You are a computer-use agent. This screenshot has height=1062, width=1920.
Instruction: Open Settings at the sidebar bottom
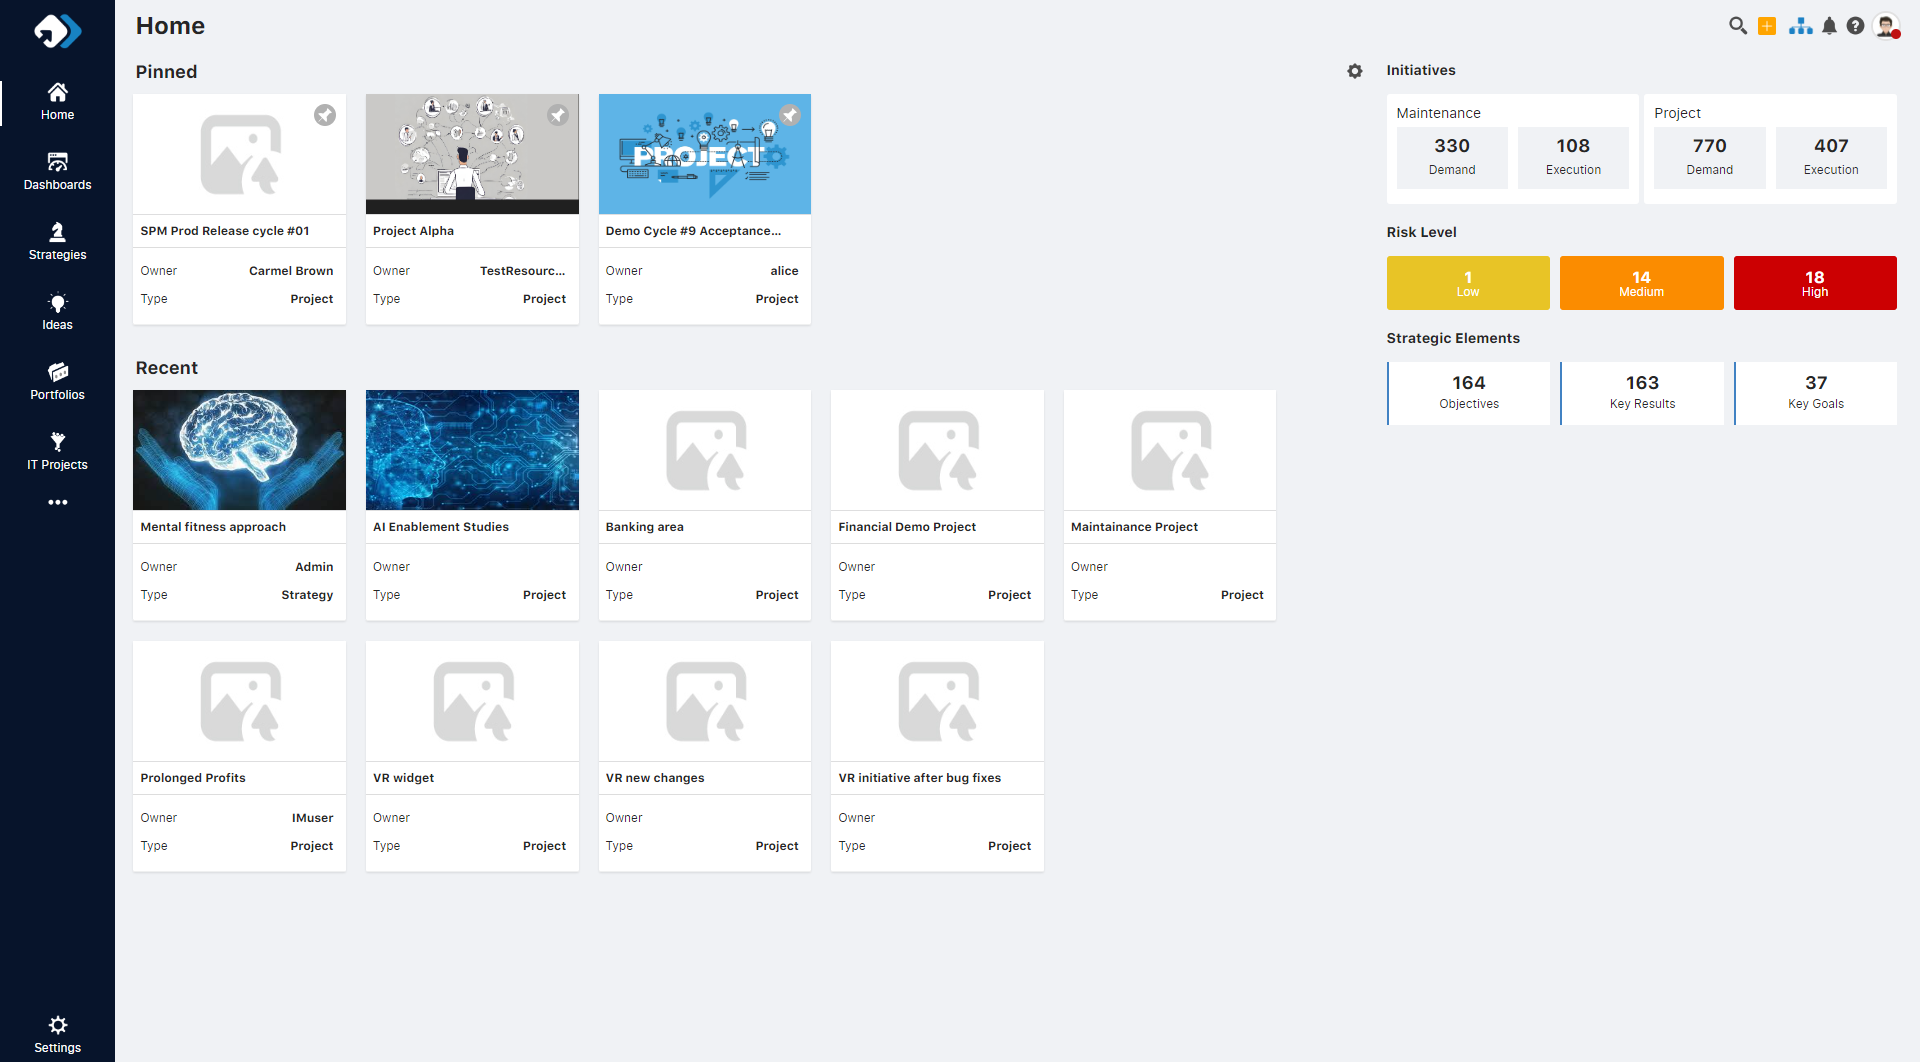(58, 1034)
